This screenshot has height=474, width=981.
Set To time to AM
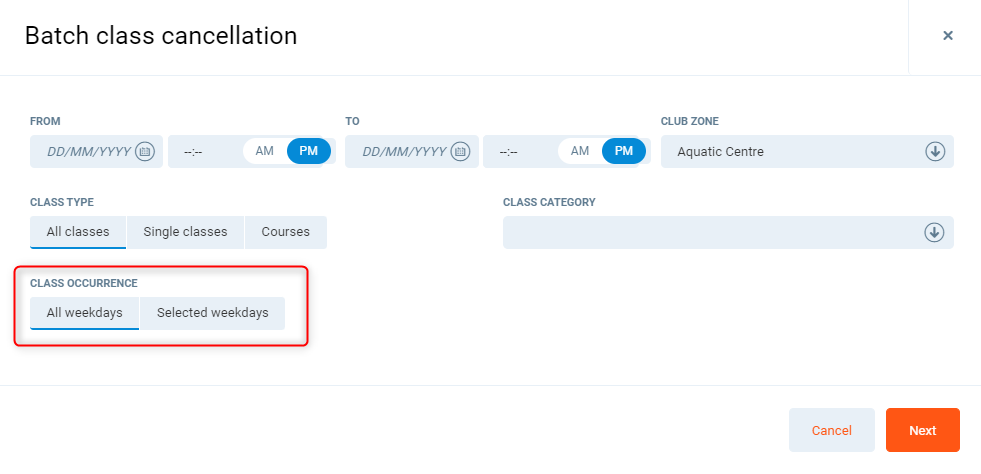[580, 151]
